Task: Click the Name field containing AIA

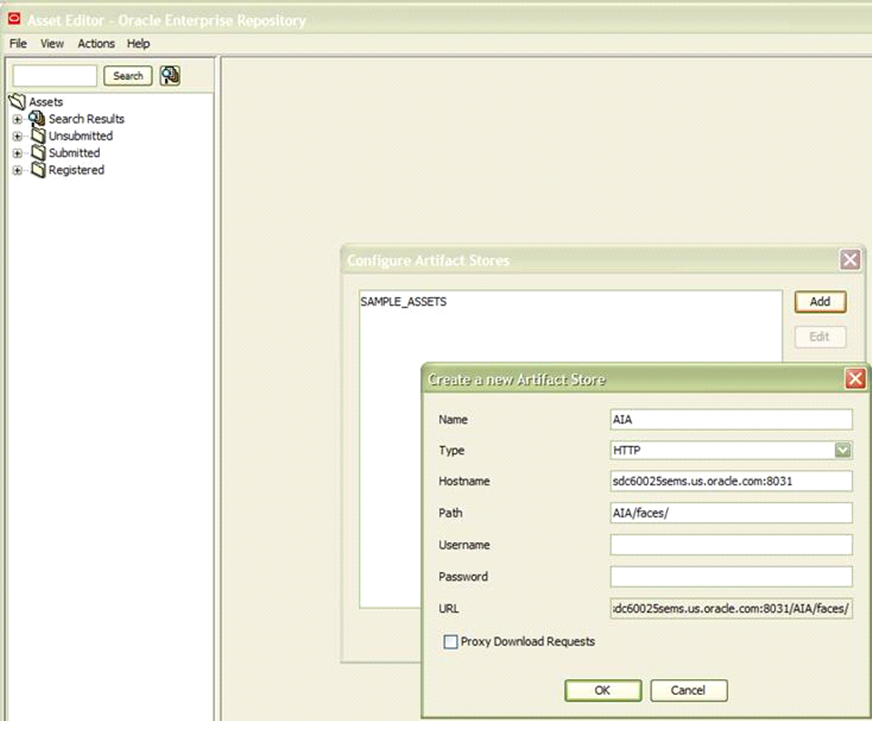Action: 731,419
